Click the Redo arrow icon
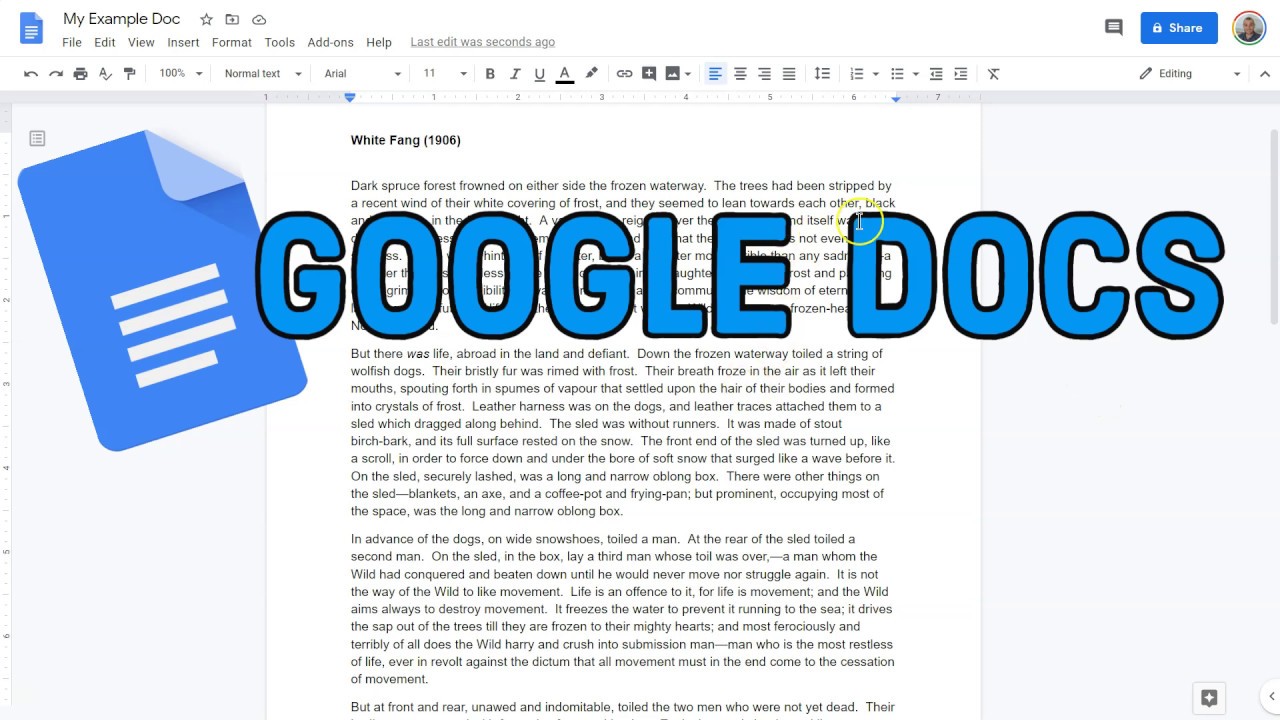This screenshot has width=1280, height=720. [x=56, y=74]
